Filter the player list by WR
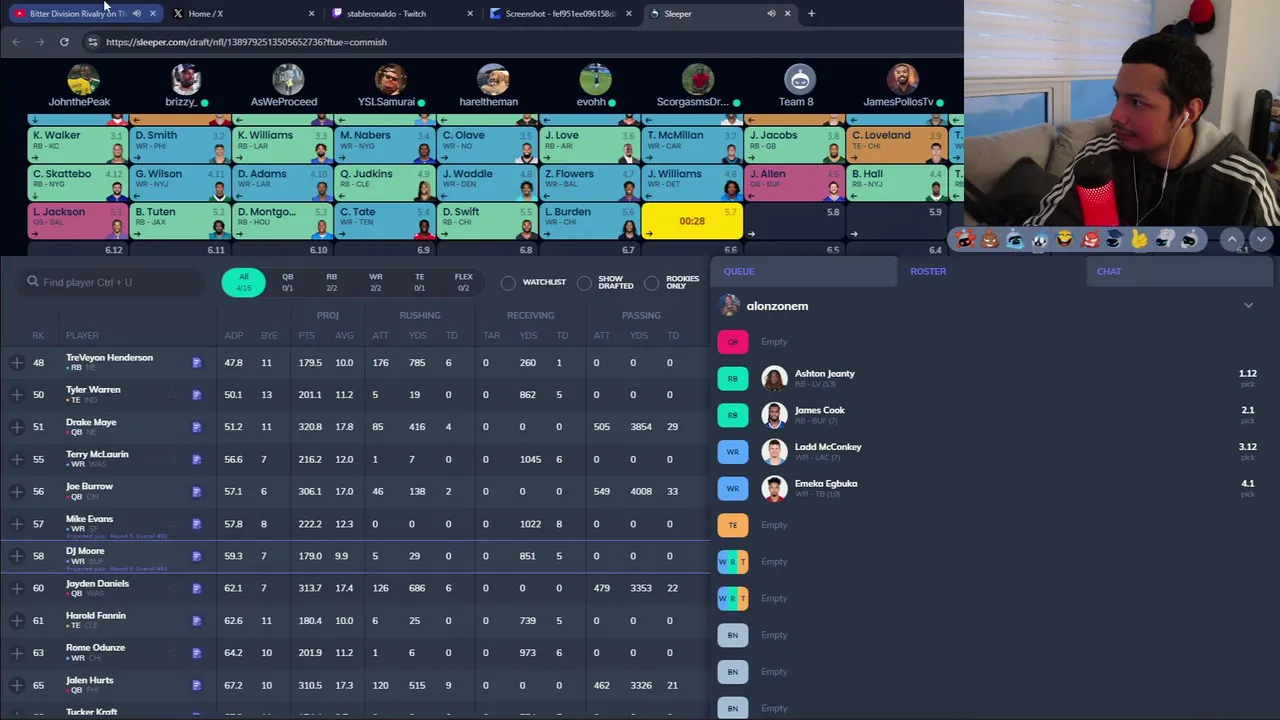The width and height of the screenshot is (1280, 720). click(x=375, y=283)
